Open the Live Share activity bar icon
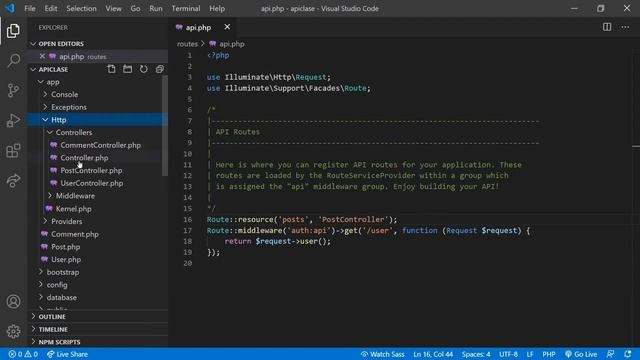Screen dimensions: 640x360 coord(13,180)
